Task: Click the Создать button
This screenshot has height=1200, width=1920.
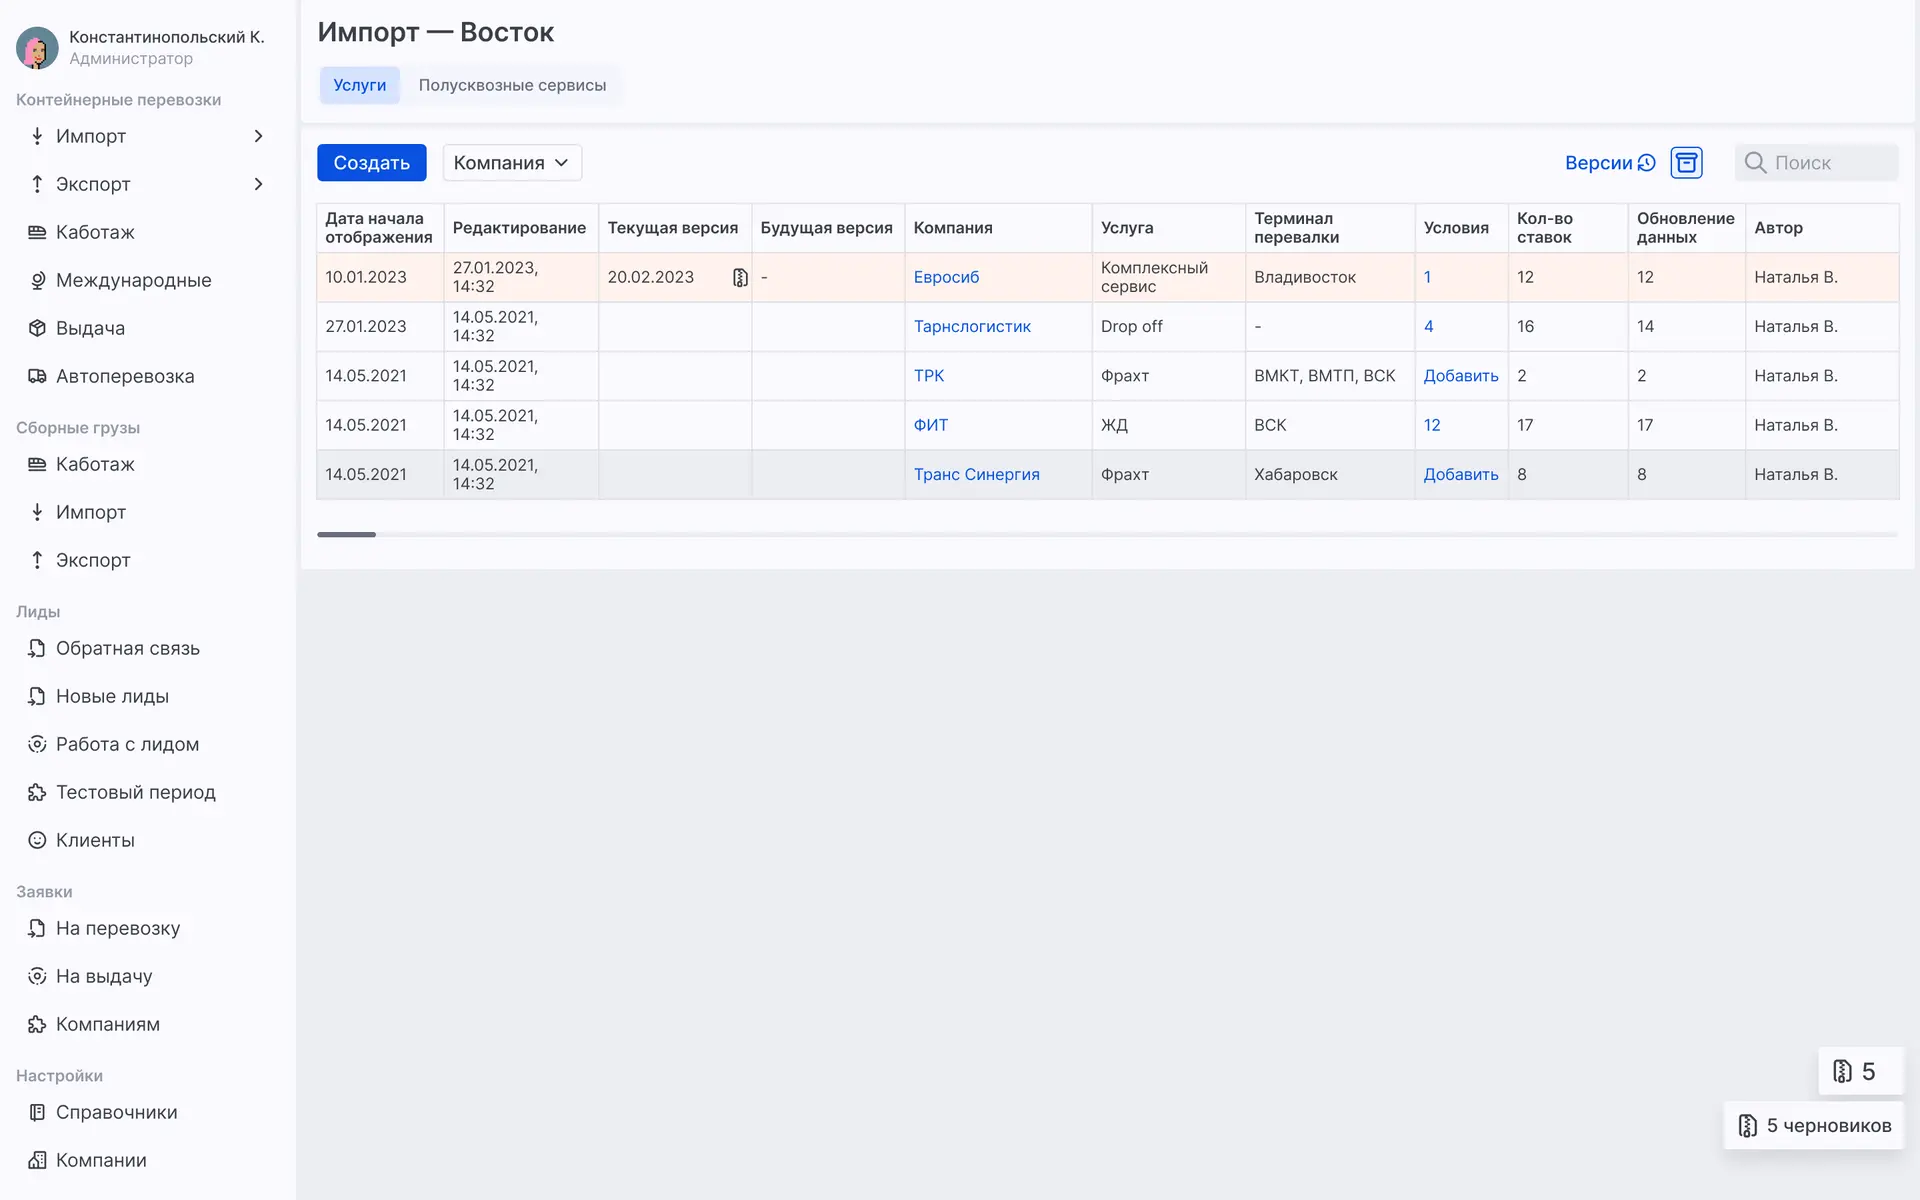Action: pyautogui.click(x=371, y=163)
